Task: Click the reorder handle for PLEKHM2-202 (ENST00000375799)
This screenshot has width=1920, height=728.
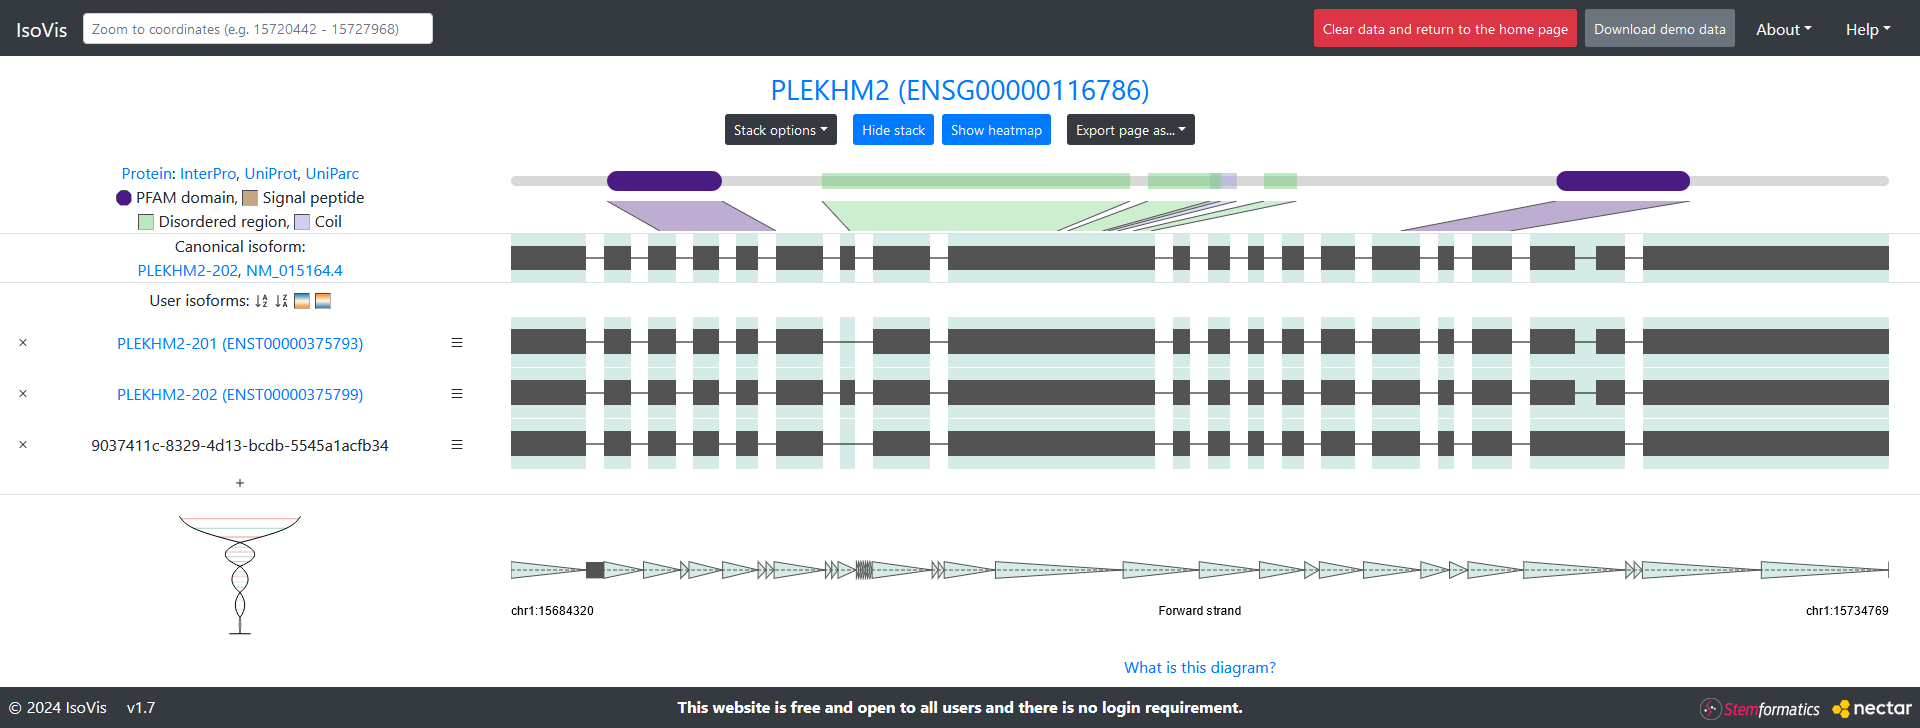Action: [x=457, y=394]
